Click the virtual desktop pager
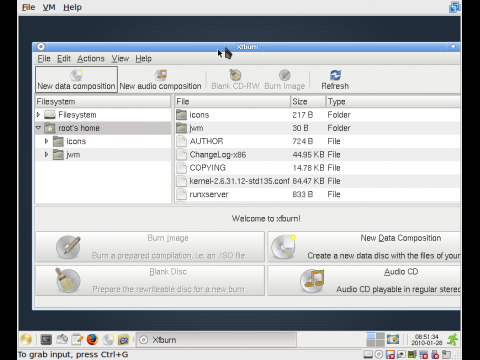Image resolution: width=480 pixels, height=360 pixels. click(375, 340)
